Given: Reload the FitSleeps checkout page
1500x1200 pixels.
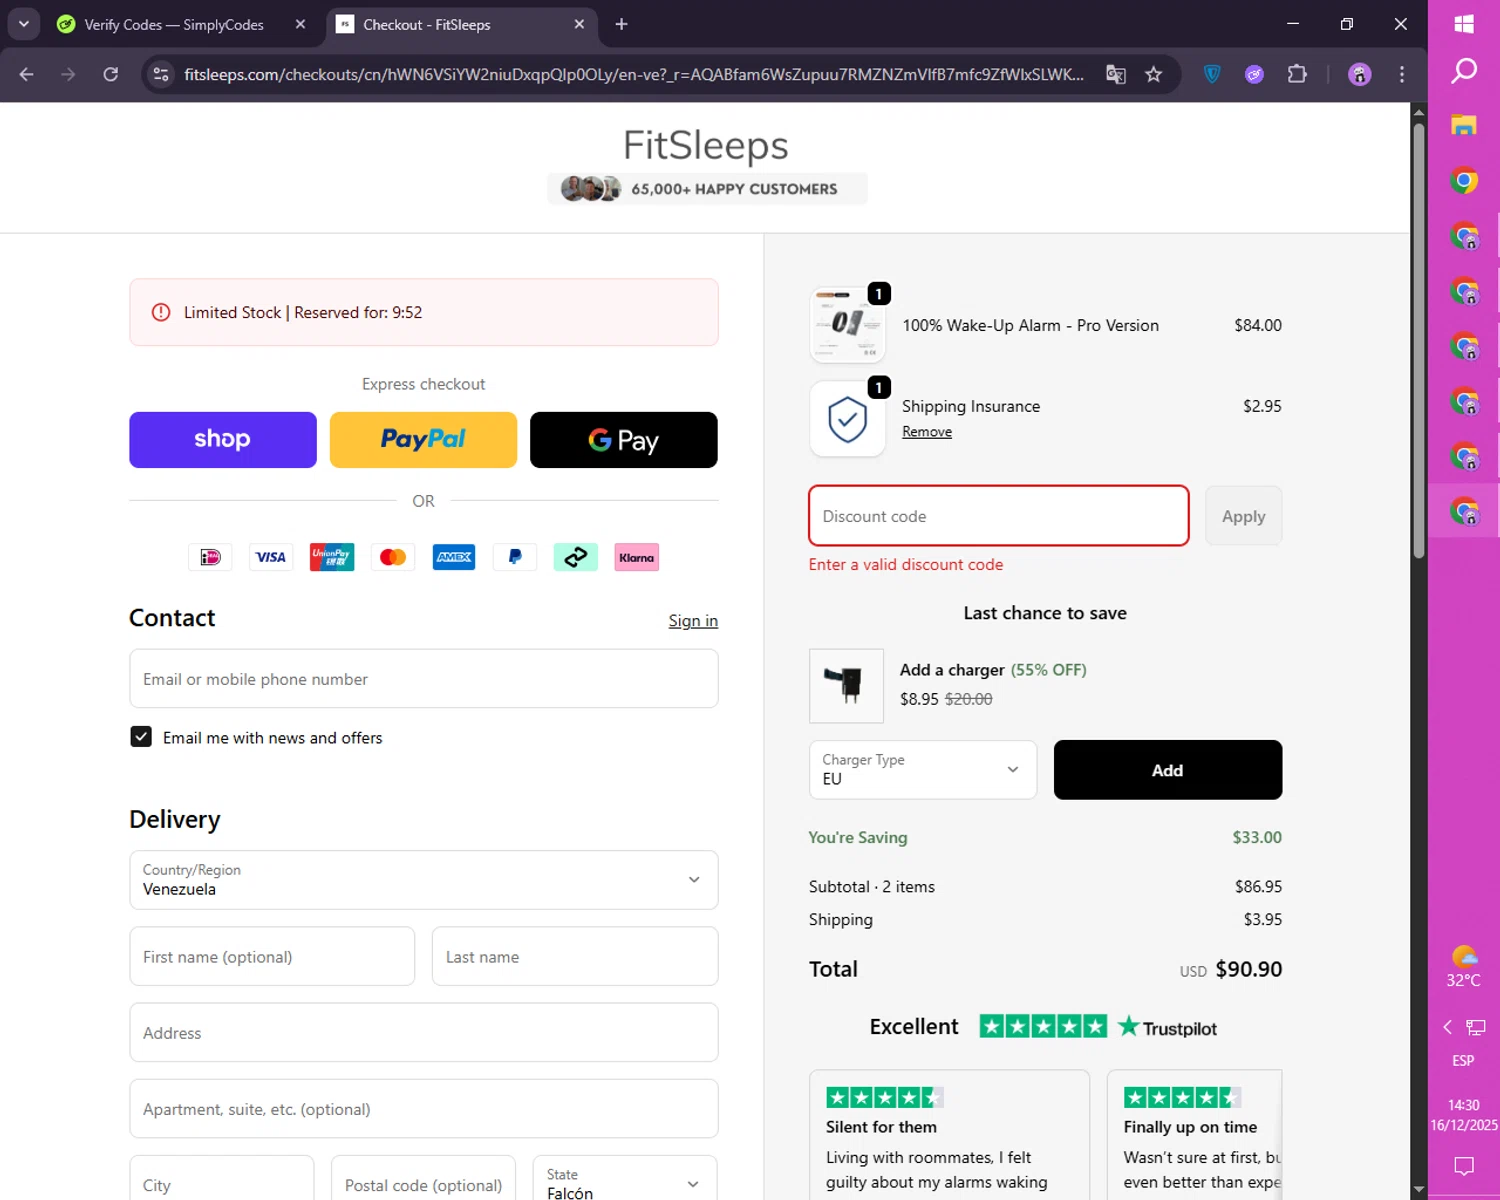Looking at the screenshot, I should [111, 74].
